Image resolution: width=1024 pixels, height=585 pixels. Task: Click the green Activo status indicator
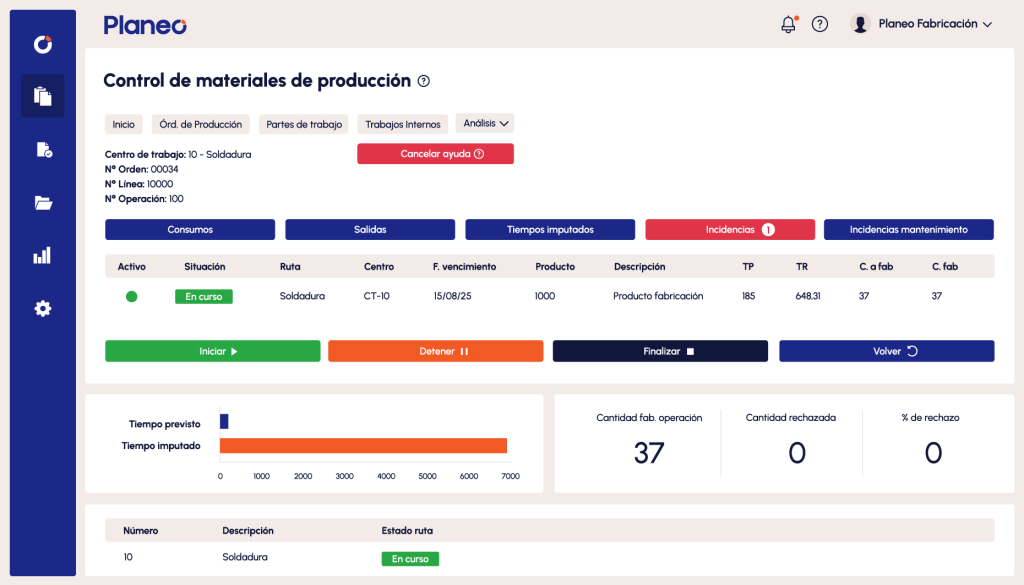point(131,295)
